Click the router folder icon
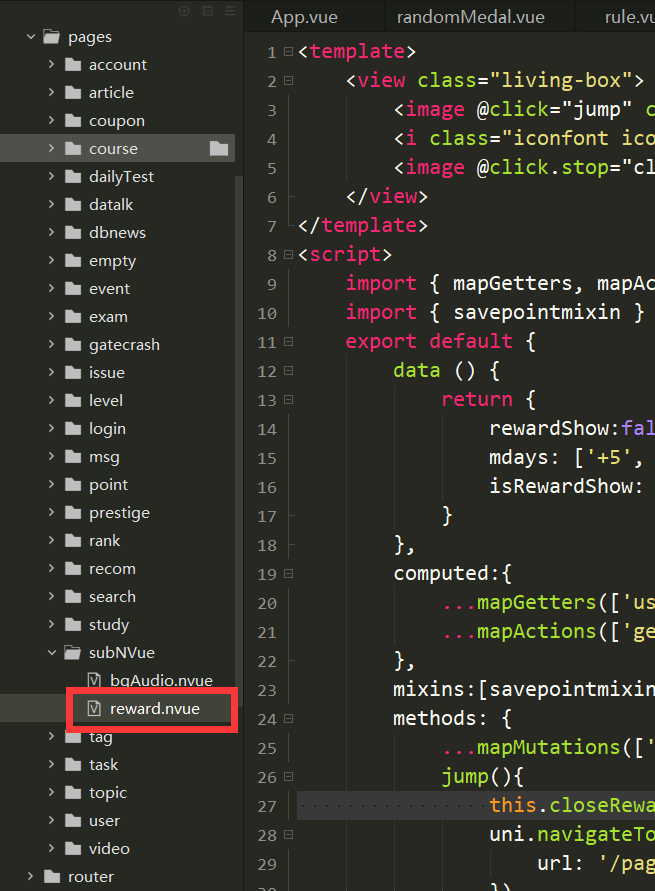Screen dimensions: 655x891 (52, 876)
